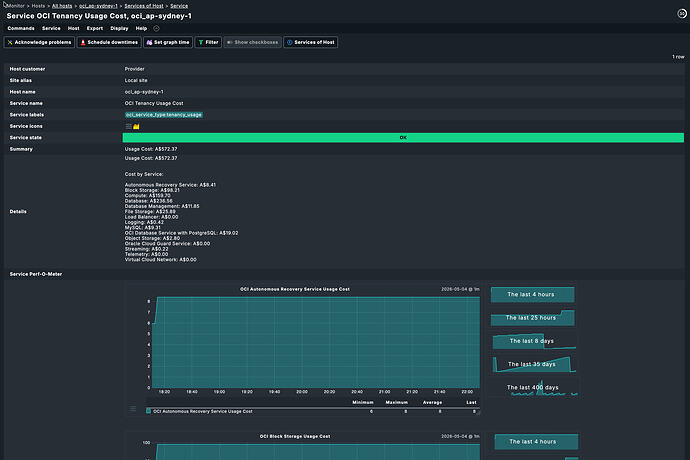Select 'The last 4 hours' thumbnail for Recovery Service graph

[x=532, y=294]
